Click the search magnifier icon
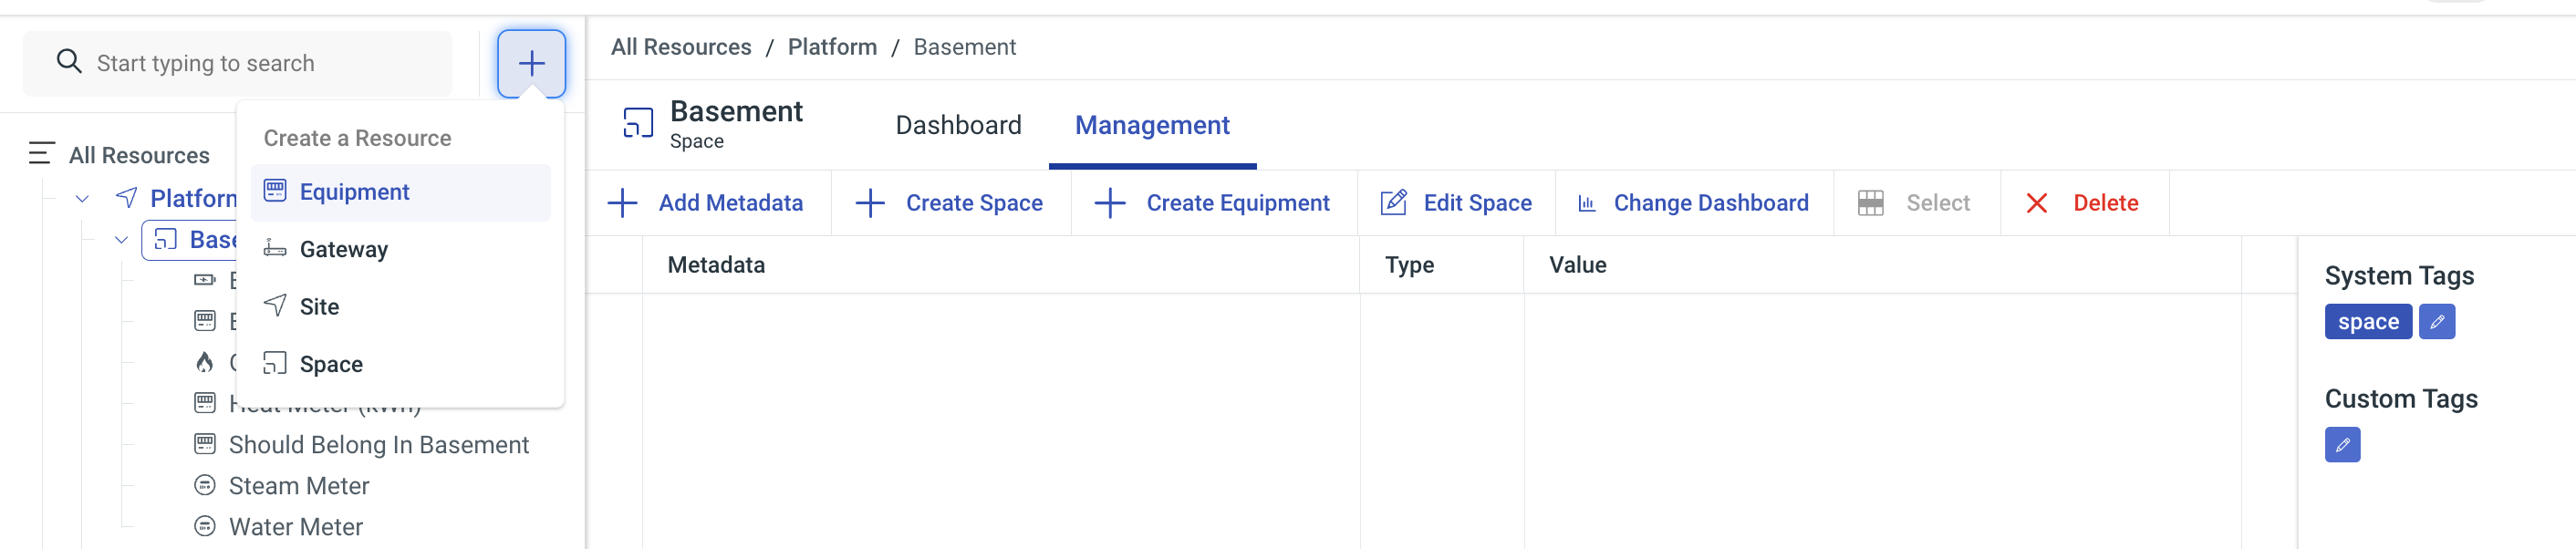The image size is (2576, 549). click(69, 62)
